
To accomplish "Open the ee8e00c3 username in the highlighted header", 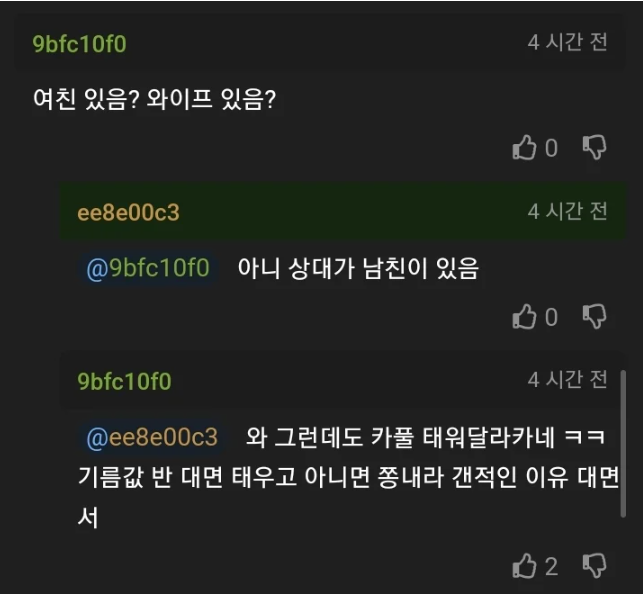I will [128, 213].
